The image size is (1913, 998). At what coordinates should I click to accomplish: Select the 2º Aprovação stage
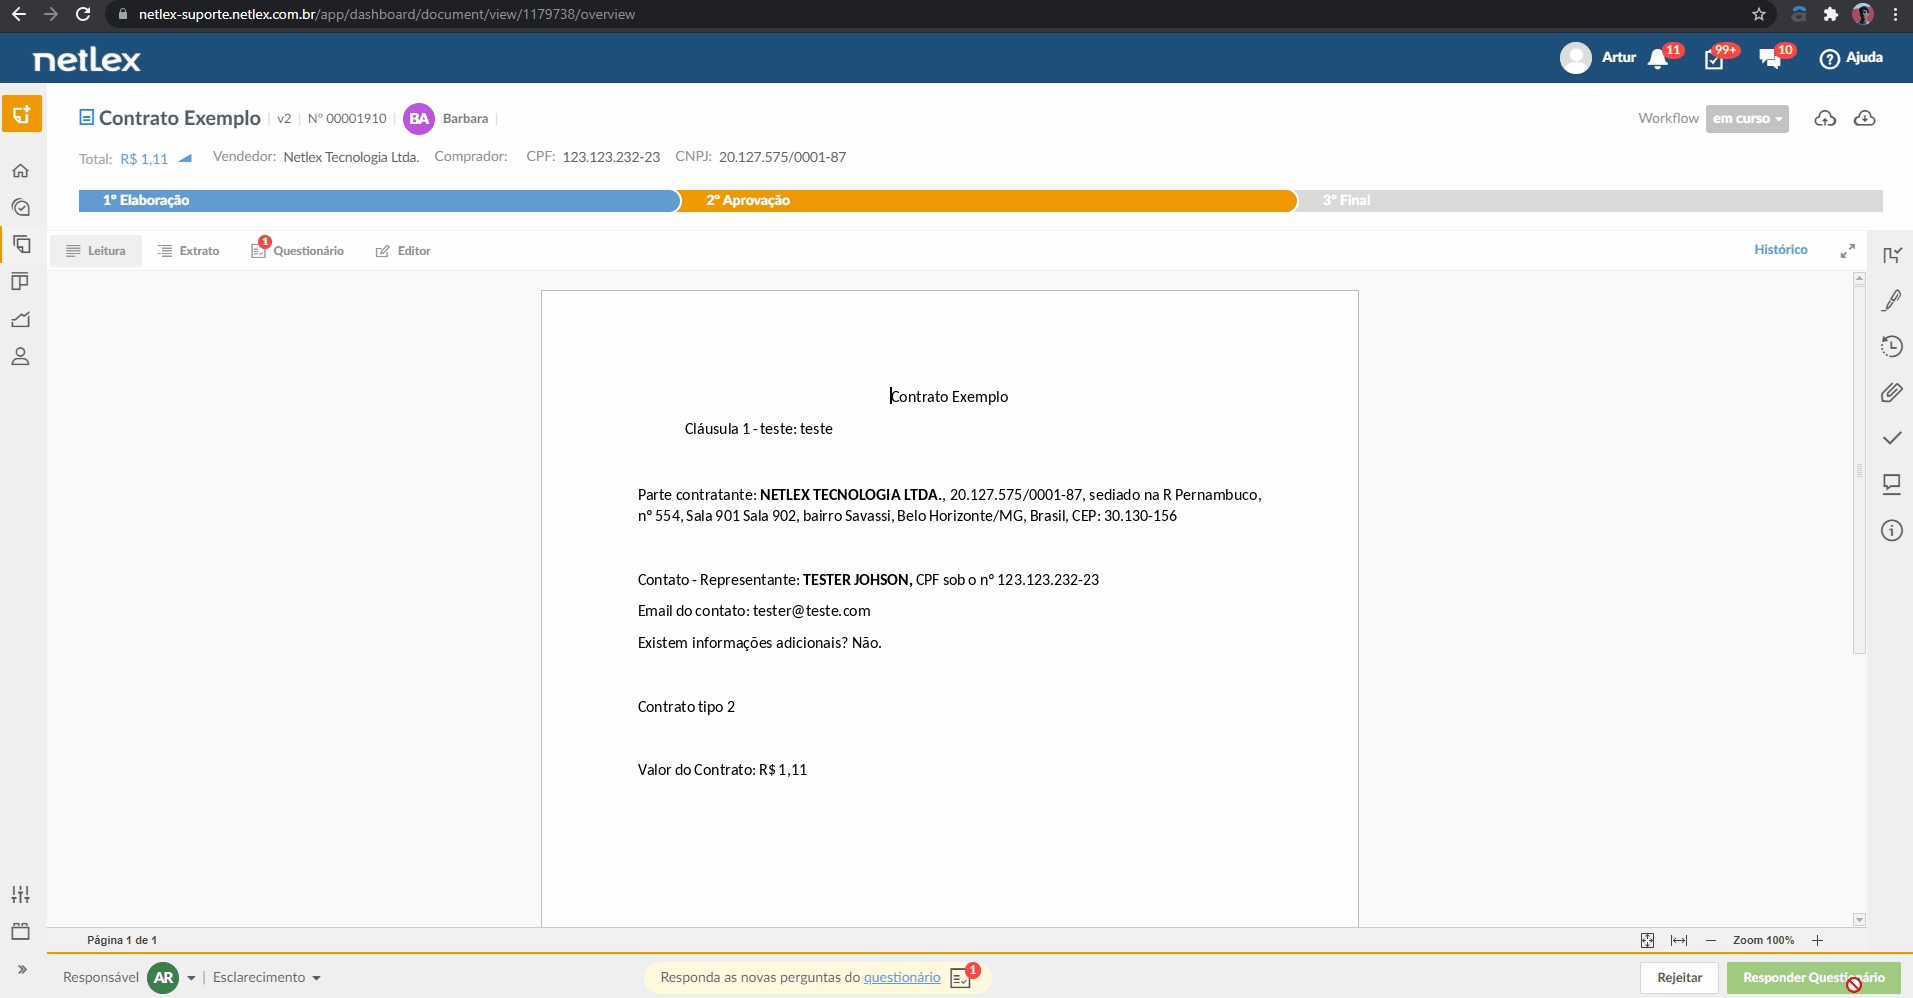pos(988,201)
